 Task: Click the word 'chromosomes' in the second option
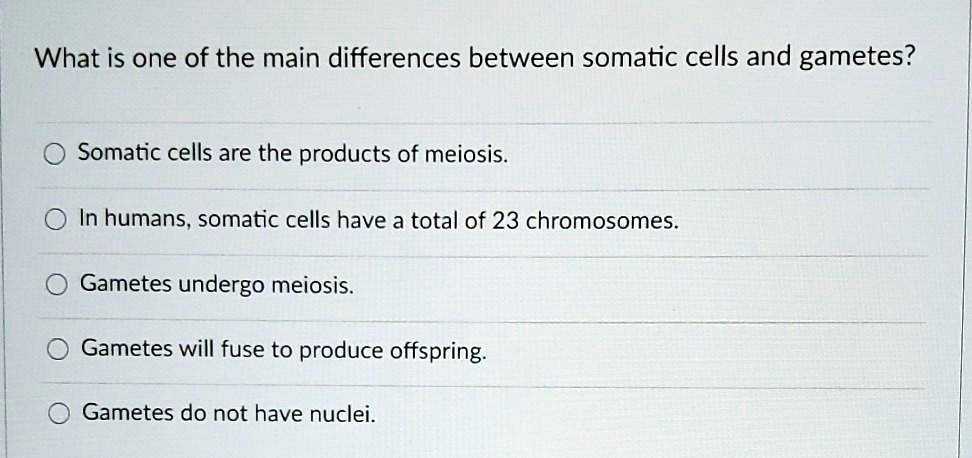[601, 221]
